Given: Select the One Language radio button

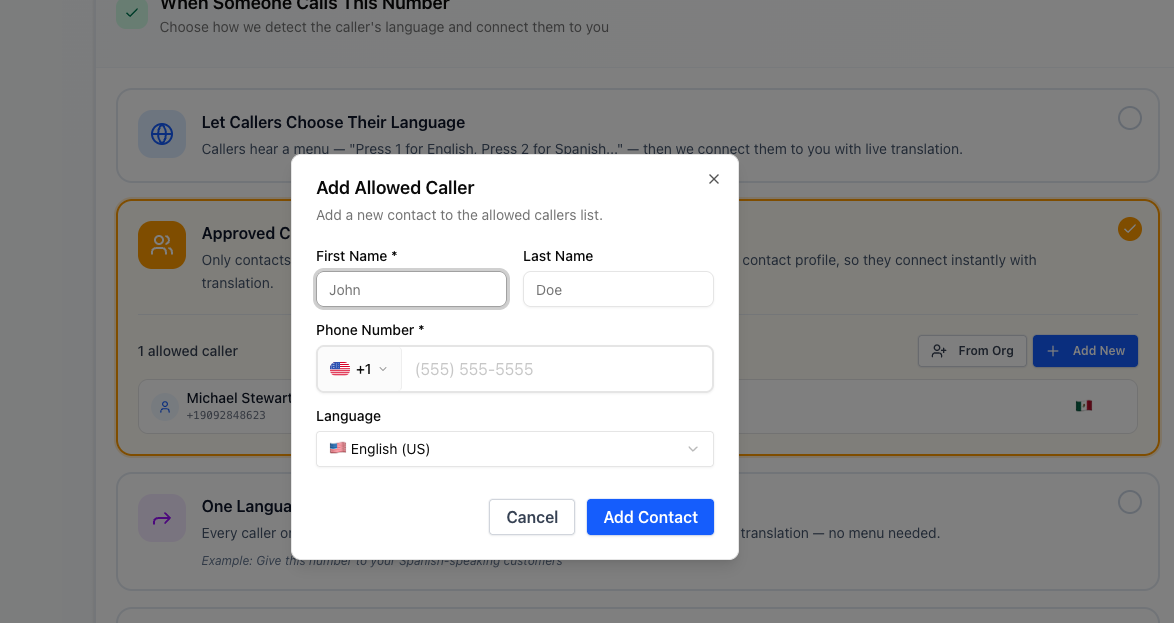Looking at the screenshot, I should pos(1129,502).
